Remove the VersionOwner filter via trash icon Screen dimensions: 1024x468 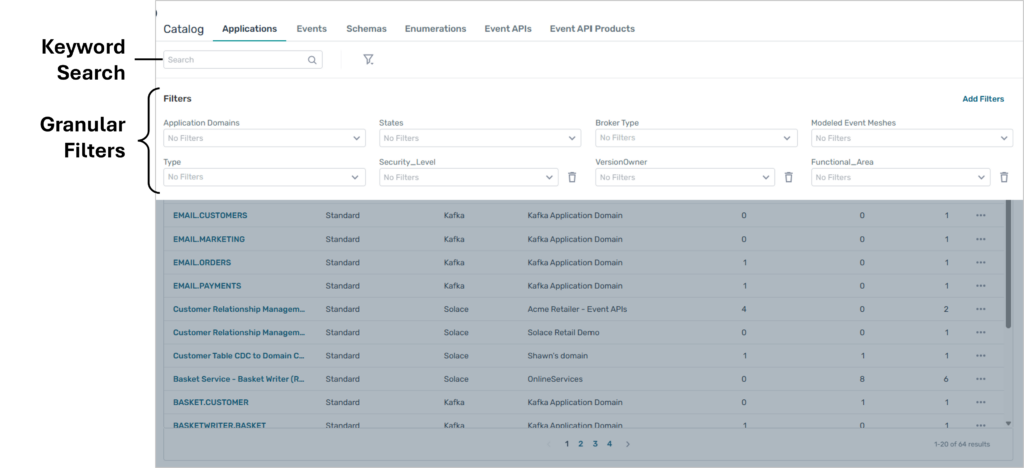tap(788, 177)
